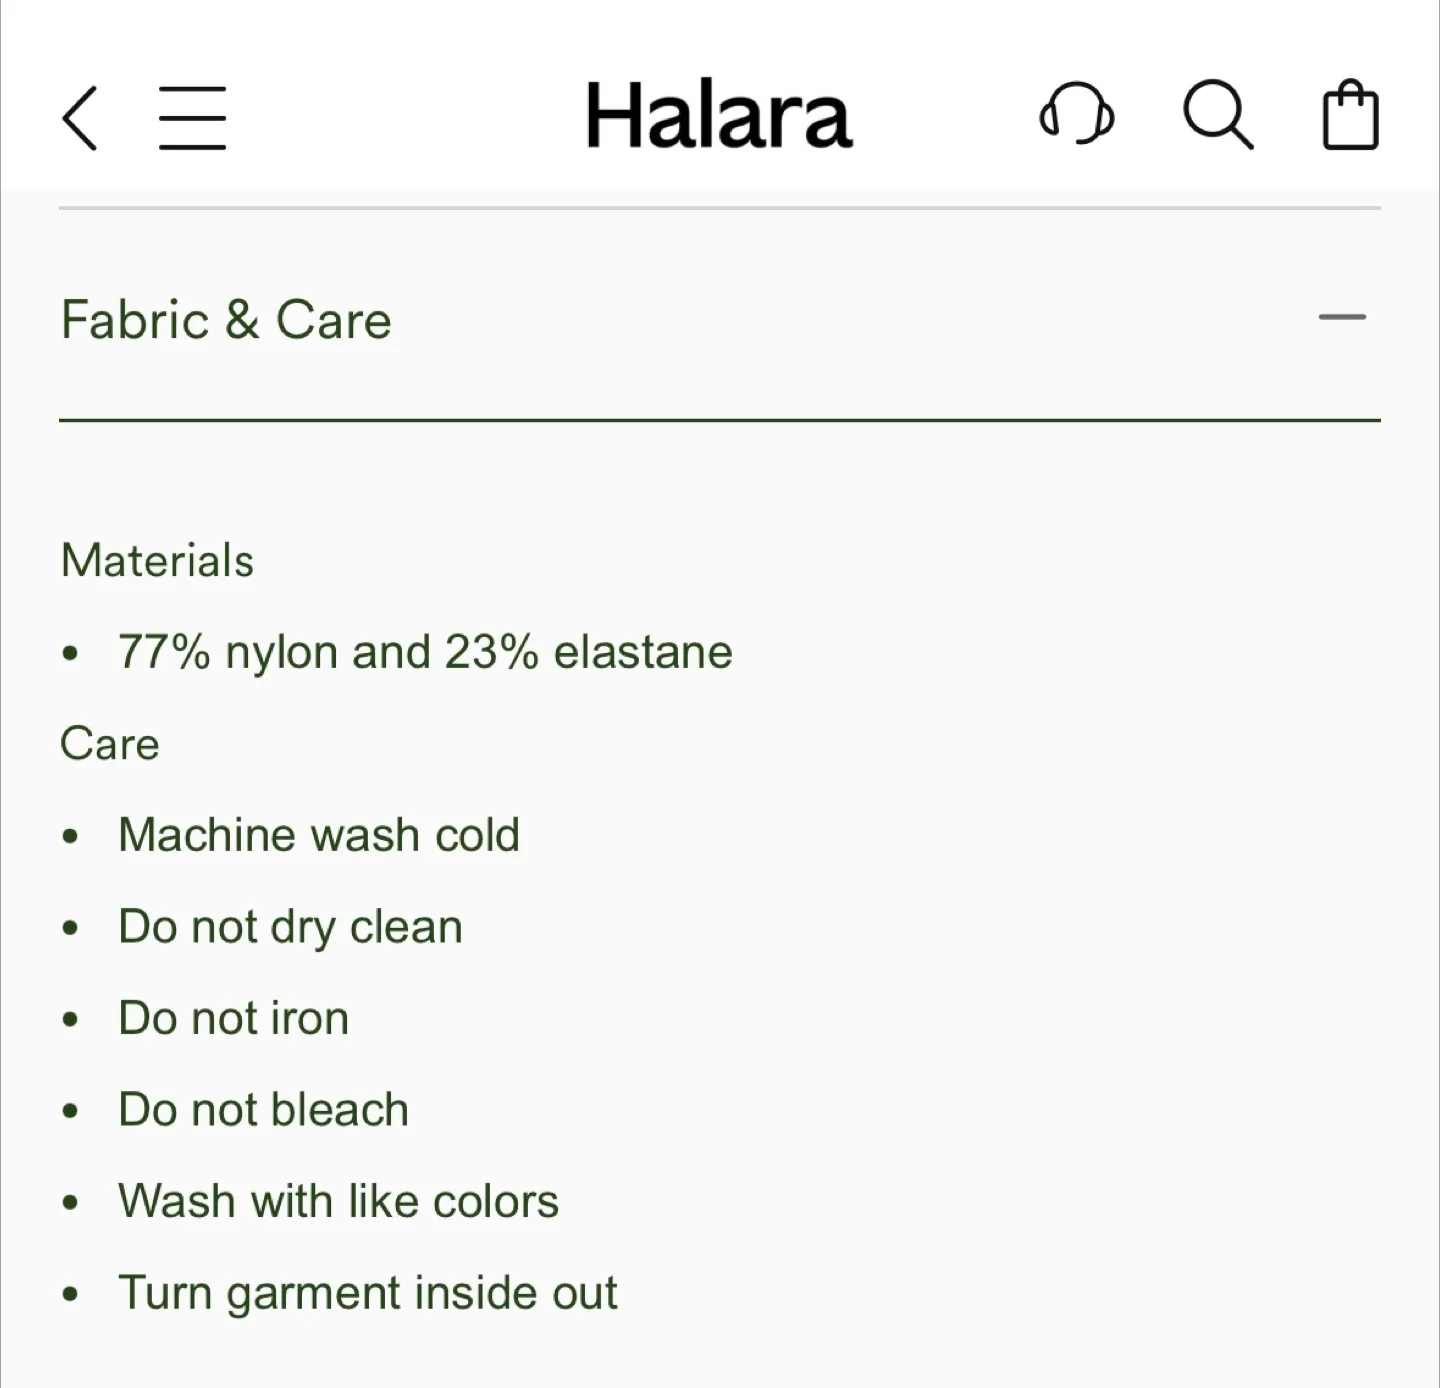Select the Do not iron line
Screen dimensions: 1440x1388
pos(233,1017)
